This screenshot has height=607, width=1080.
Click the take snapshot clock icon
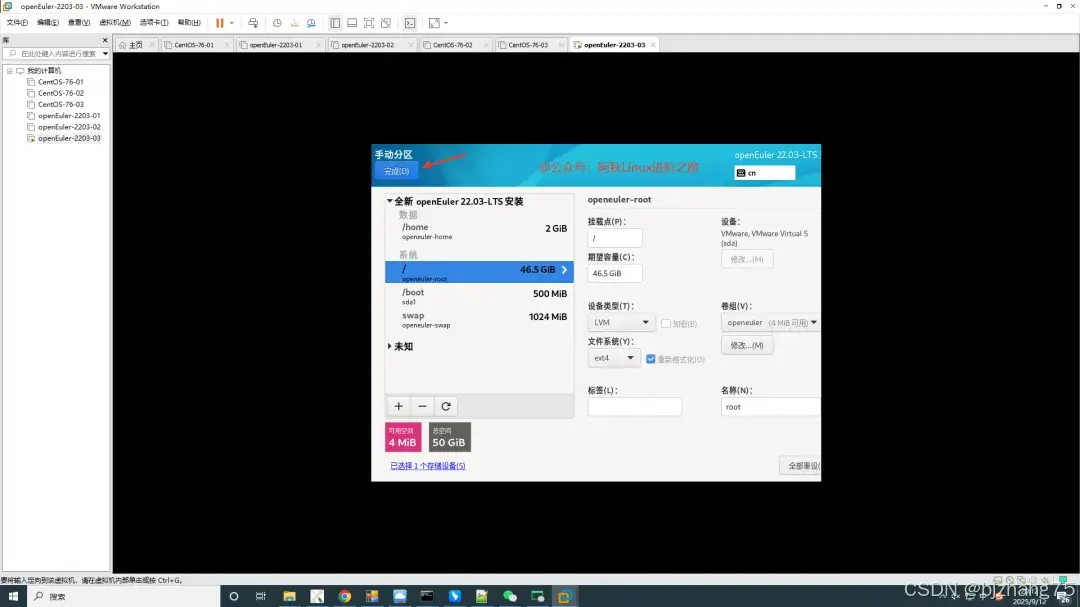277,23
